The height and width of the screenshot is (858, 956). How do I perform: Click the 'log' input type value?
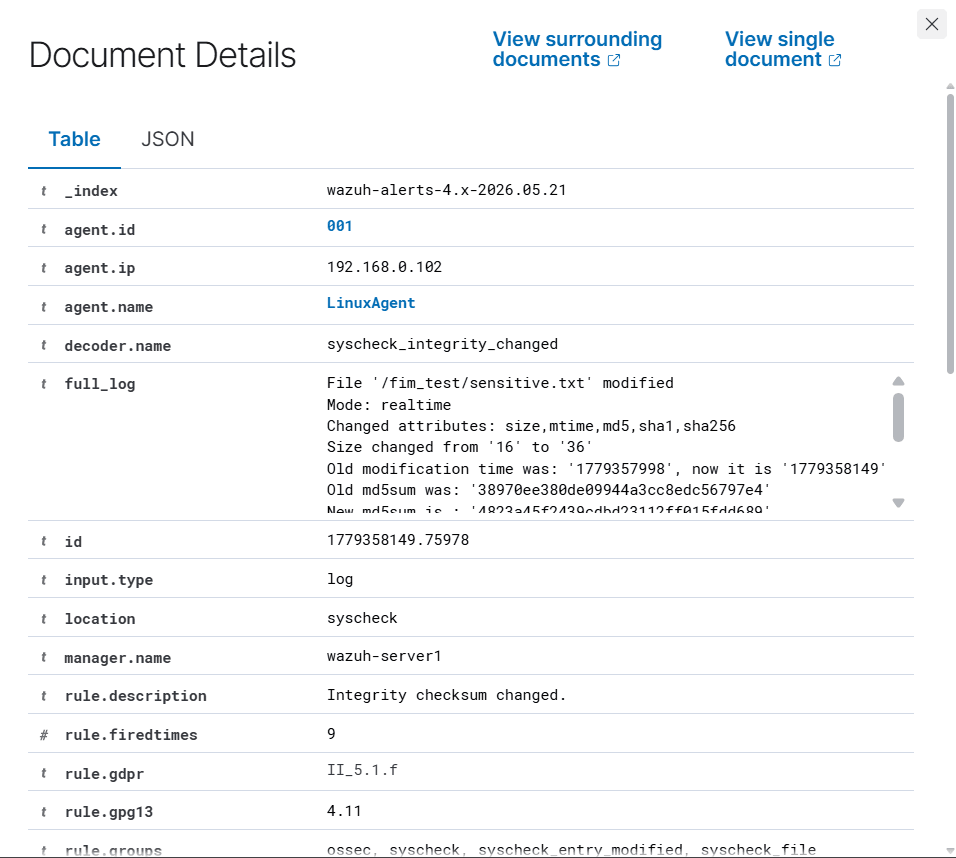pyautogui.click(x=340, y=579)
